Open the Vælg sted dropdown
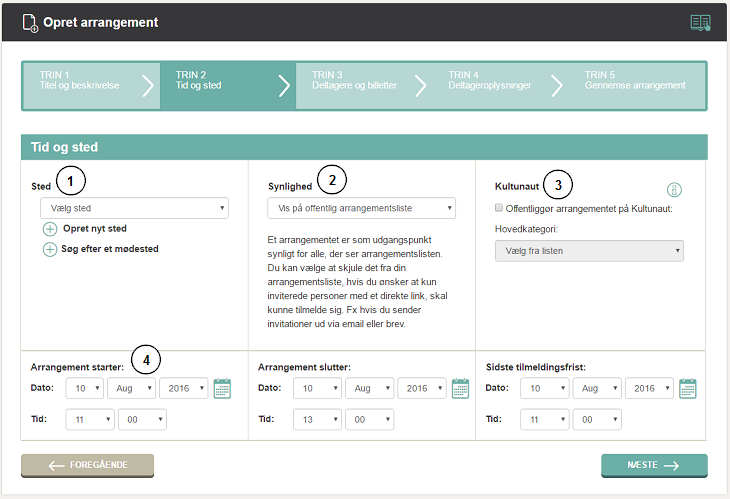The height and width of the screenshot is (499, 730). tap(134, 208)
